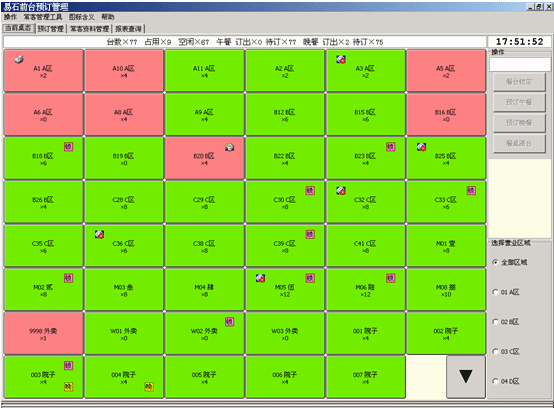Switch to the 预订管理 tab
This screenshot has height=408, width=554.
coord(51,29)
